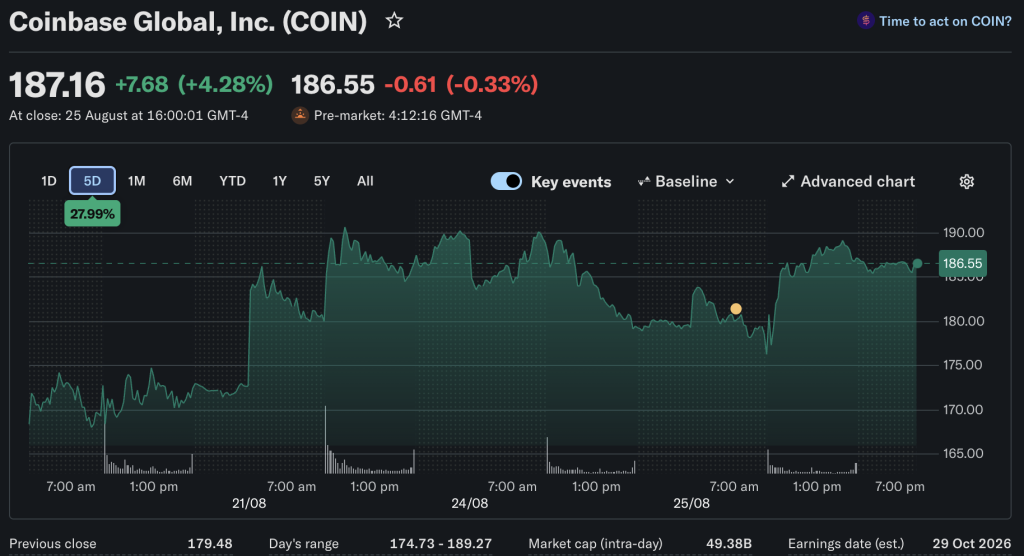Open the Baseline chart type dropdown
Screen dimensions: 1024x556
coord(686,182)
